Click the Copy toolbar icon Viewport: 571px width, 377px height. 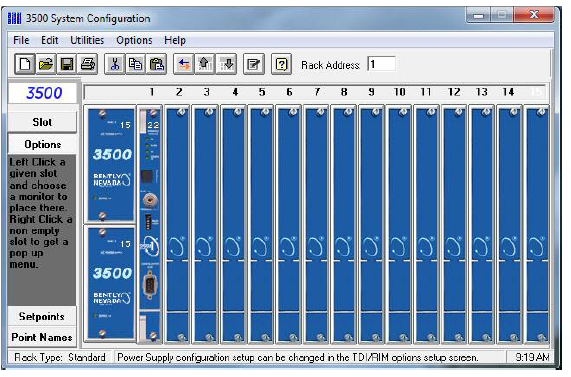[x=135, y=64]
